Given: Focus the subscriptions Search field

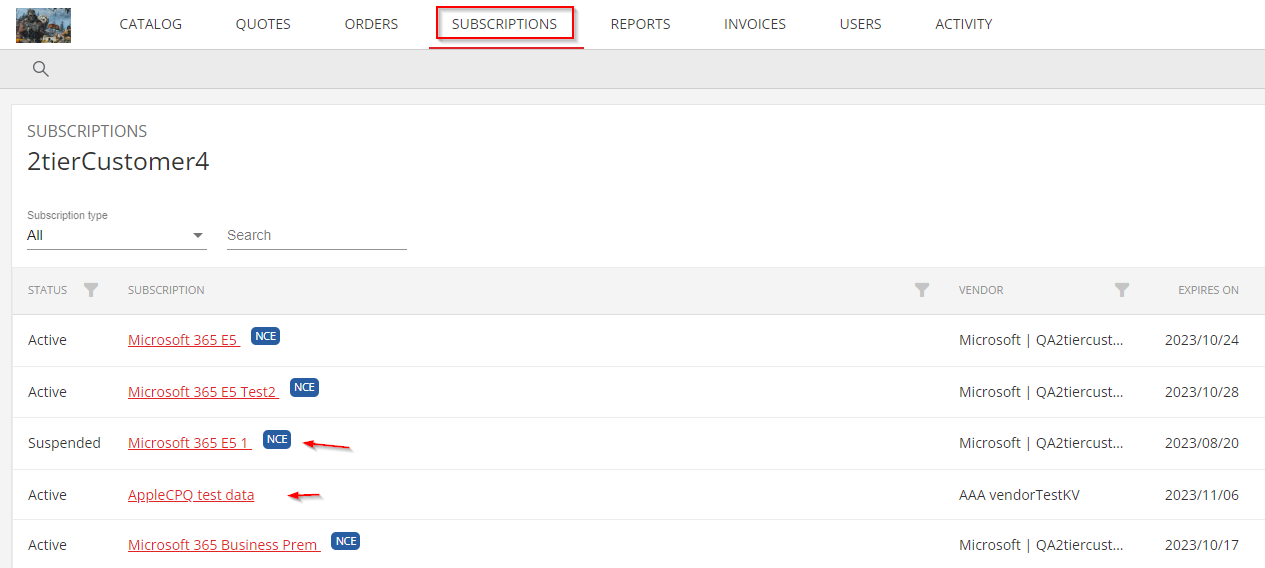Looking at the screenshot, I should click(317, 236).
